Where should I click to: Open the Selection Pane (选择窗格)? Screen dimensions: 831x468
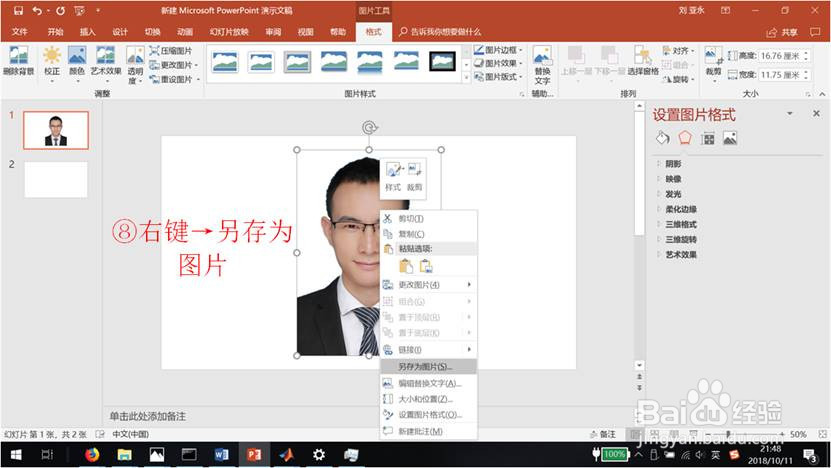click(x=643, y=61)
